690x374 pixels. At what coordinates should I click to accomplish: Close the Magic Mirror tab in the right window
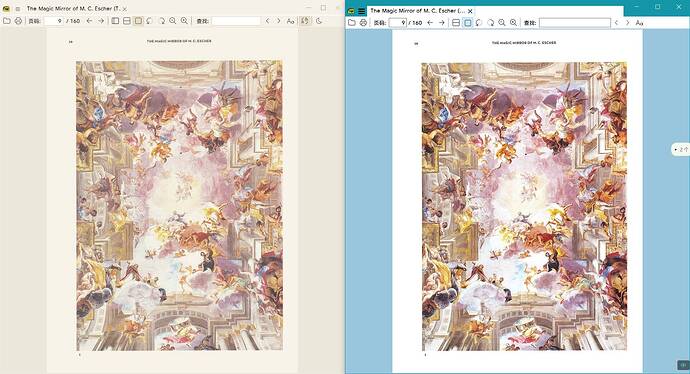(470, 11)
